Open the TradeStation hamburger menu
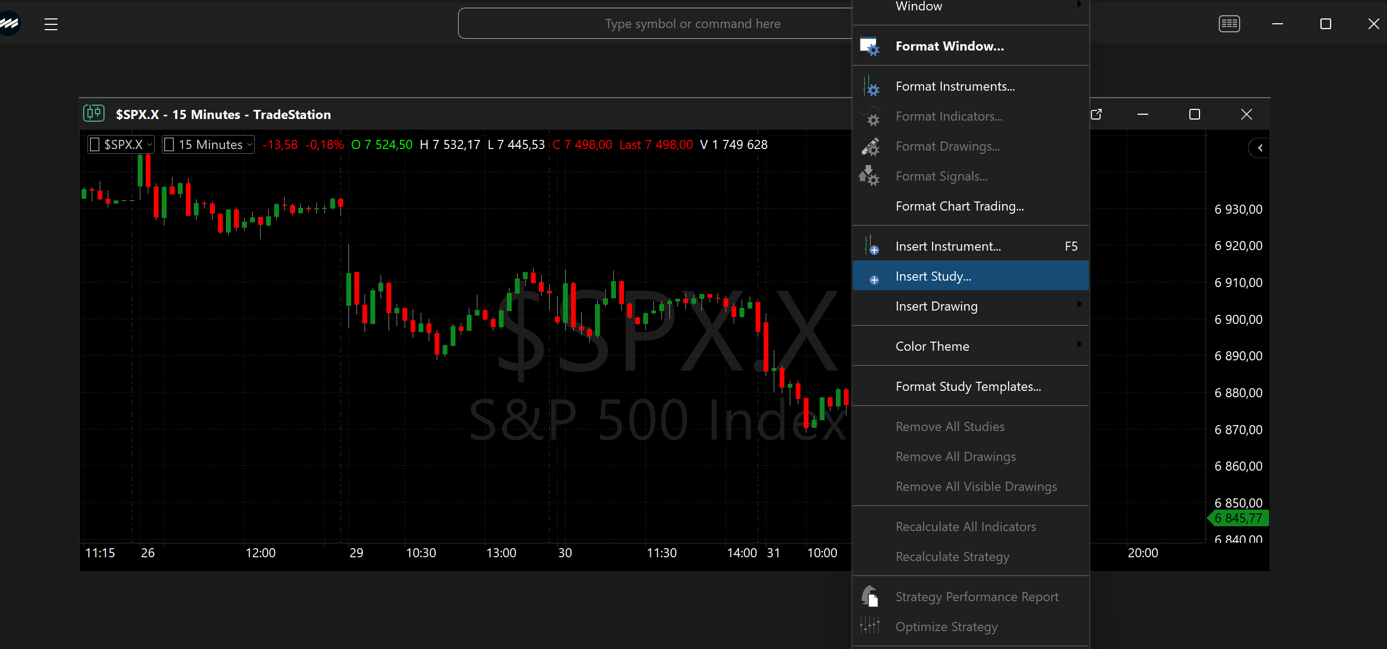The image size is (1387, 649). (x=51, y=24)
